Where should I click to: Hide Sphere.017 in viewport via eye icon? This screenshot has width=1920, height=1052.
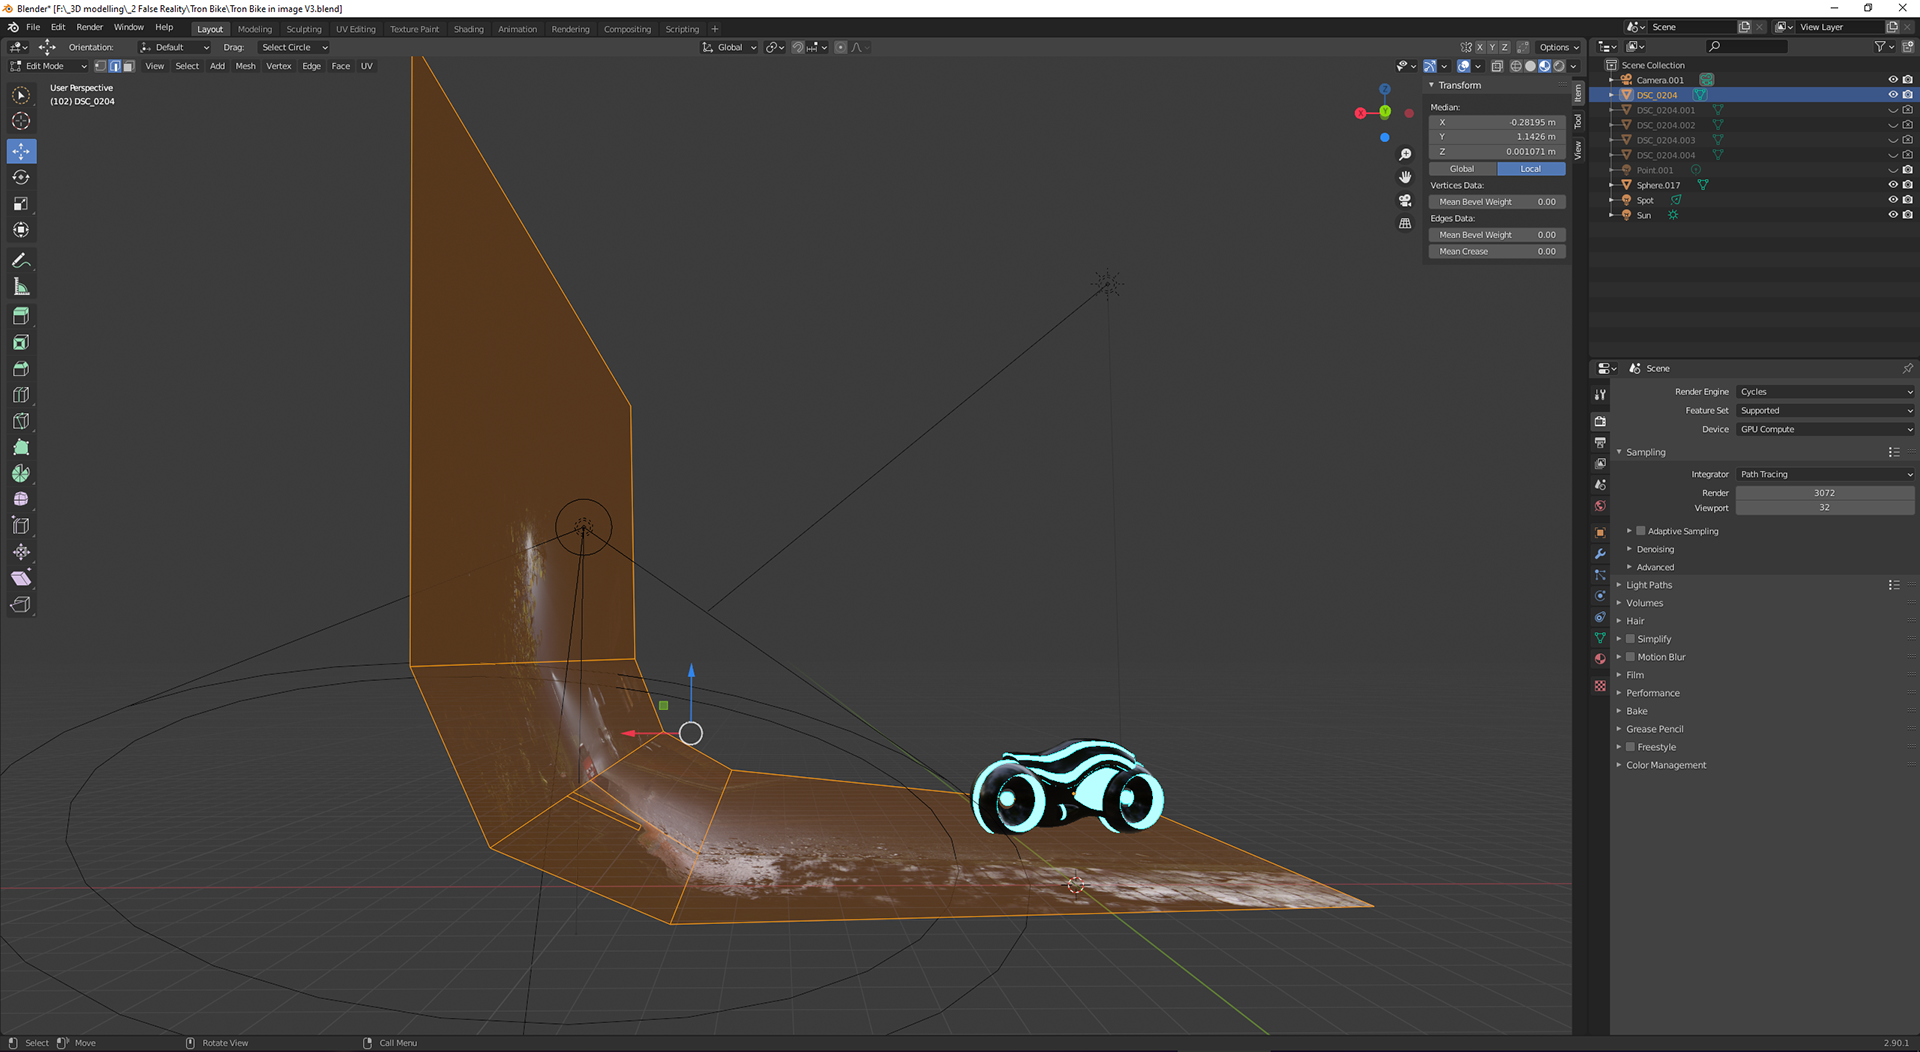click(x=1892, y=185)
